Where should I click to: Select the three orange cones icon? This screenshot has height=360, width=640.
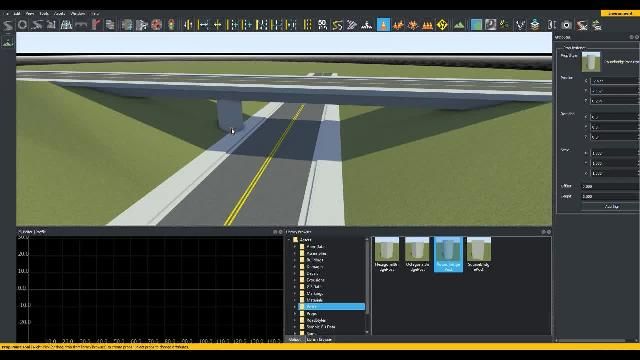point(427,25)
